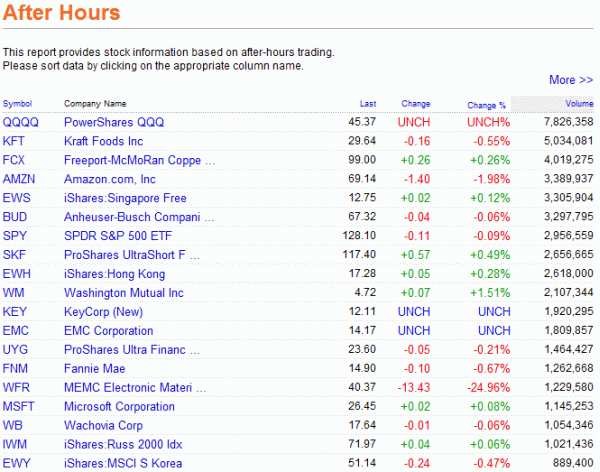600x472 pixels.
Task: Open Washington Mutual Inc link
Action: coord(124,292)
